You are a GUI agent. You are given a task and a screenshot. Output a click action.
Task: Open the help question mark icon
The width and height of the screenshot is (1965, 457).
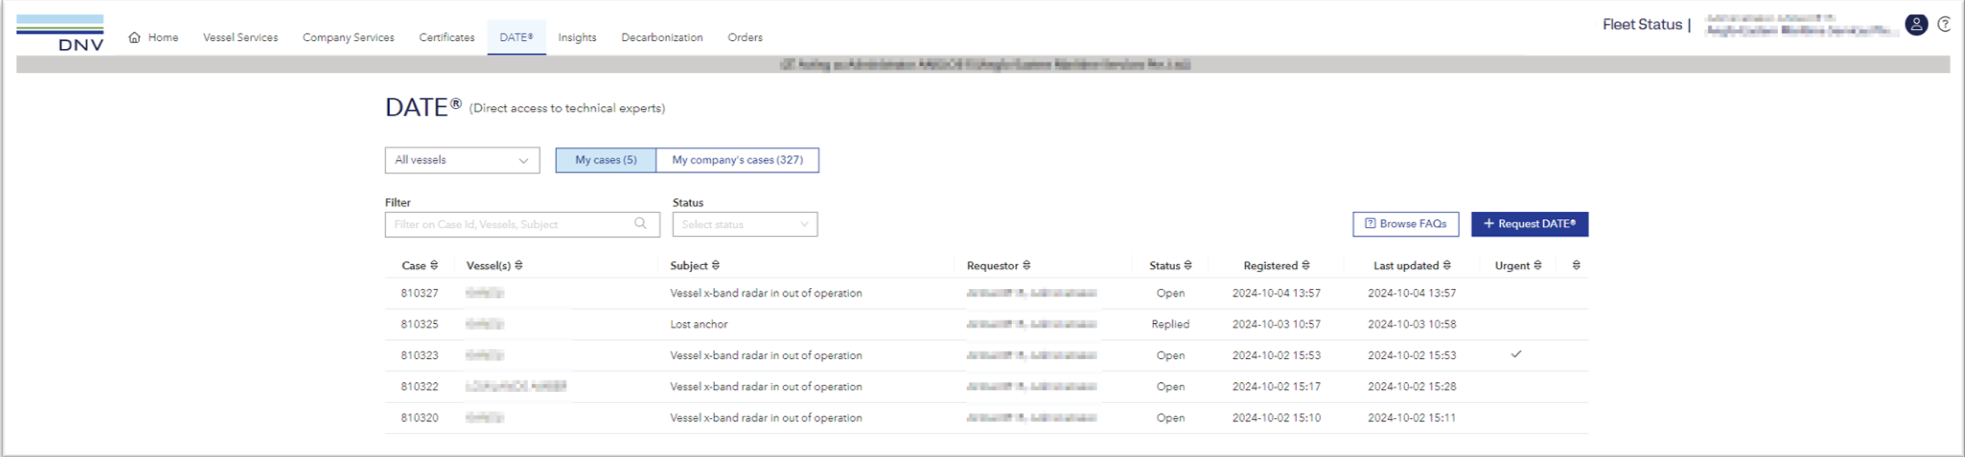[x=1944, y=25]
